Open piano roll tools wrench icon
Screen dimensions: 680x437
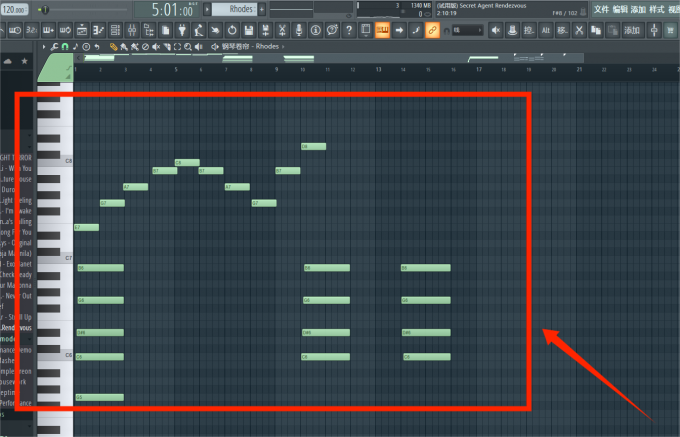tap(54, 46)
